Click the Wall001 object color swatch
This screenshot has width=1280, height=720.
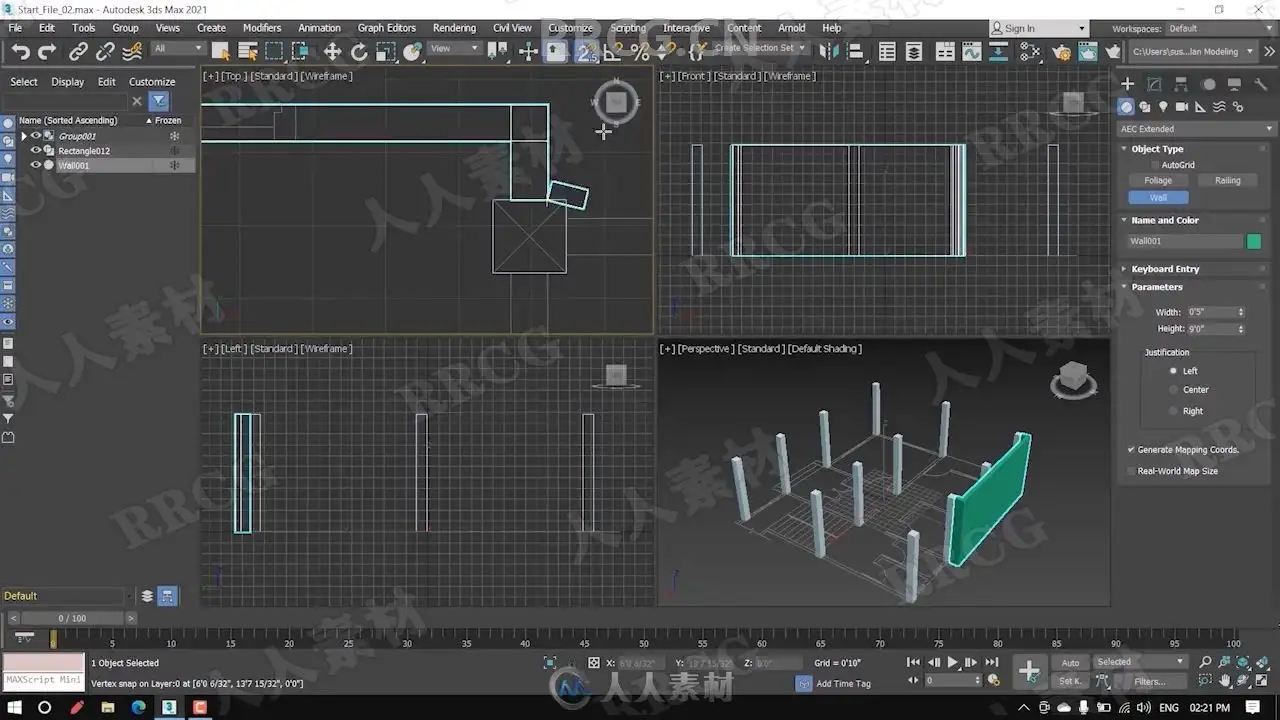click(x=1254, y=241)
